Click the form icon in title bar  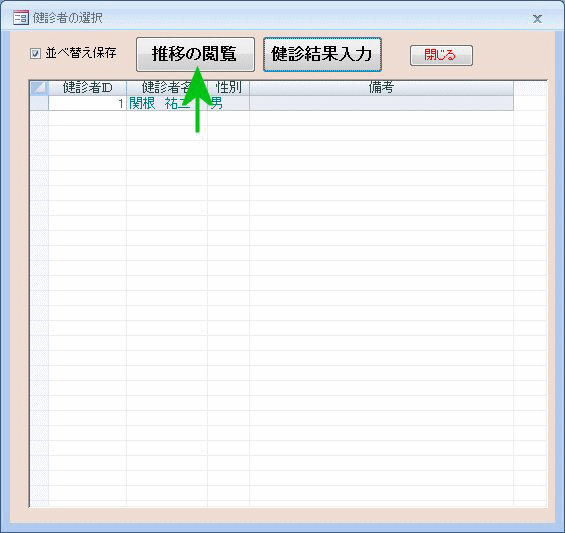tap(21, 18)
